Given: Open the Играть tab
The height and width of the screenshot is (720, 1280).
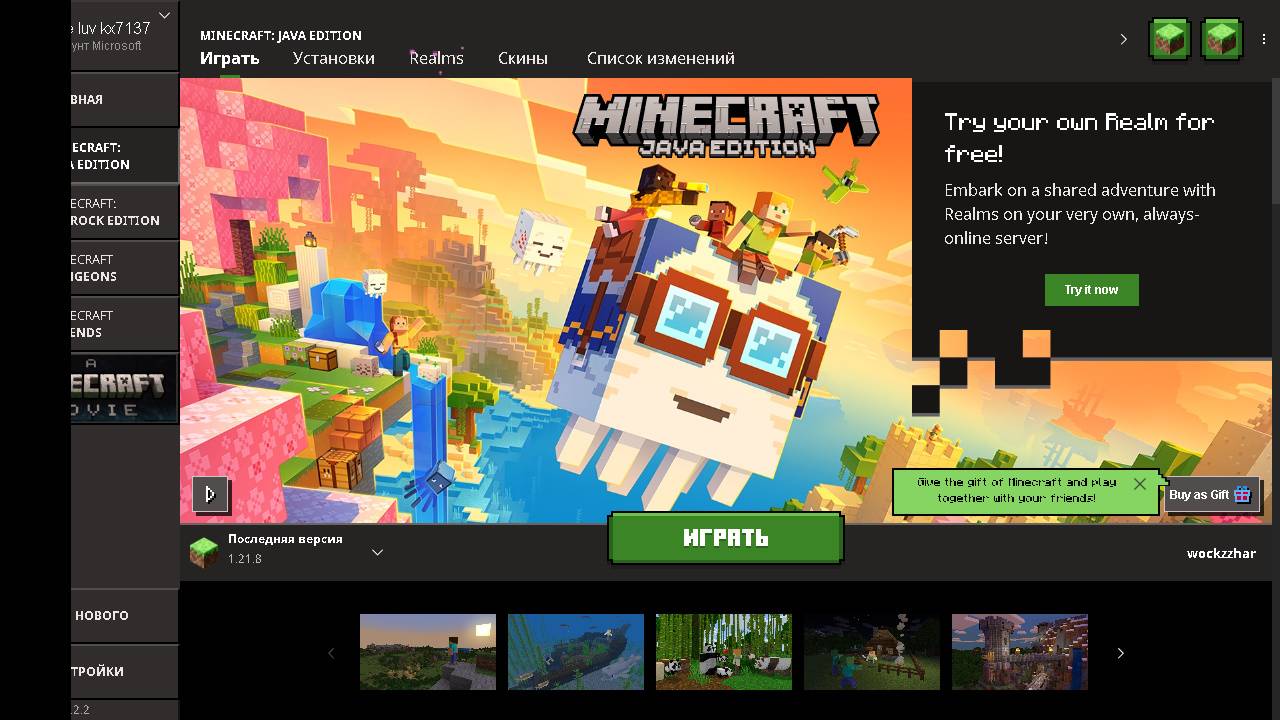Looking at the screenshot, I should (229, 58).
